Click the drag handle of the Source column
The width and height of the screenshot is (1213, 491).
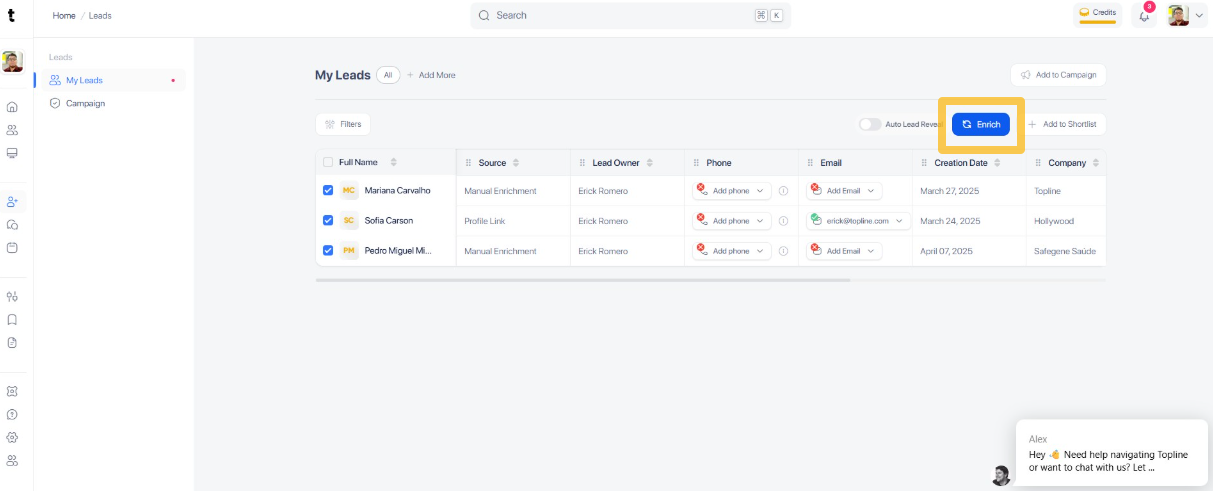coord(469,162)
